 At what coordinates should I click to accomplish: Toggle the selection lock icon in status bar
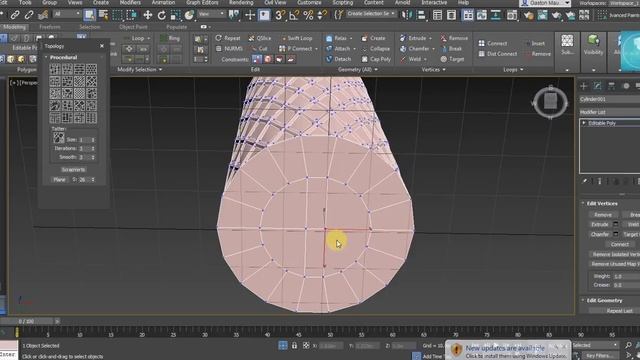point(294,346)
